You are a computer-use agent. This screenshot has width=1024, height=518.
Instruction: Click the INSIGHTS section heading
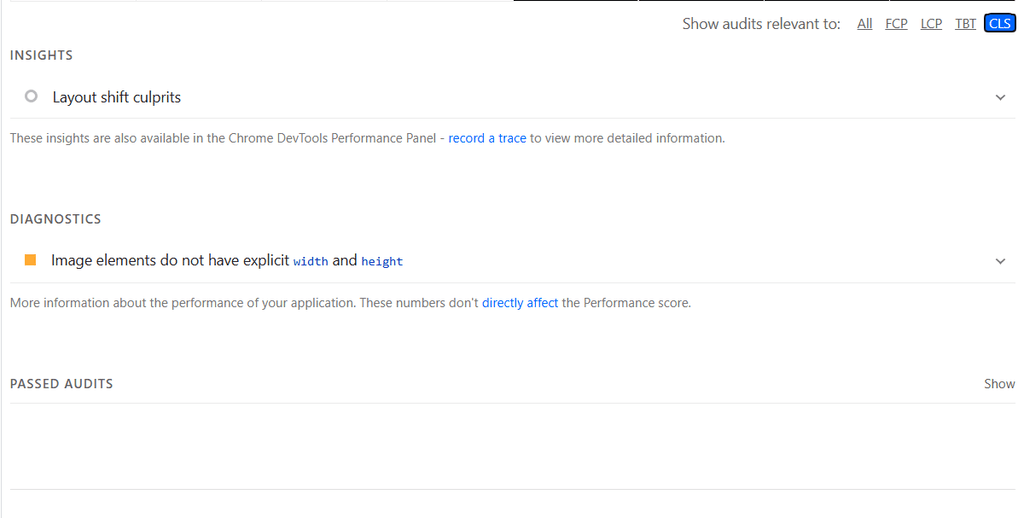[x=41, y=55]
